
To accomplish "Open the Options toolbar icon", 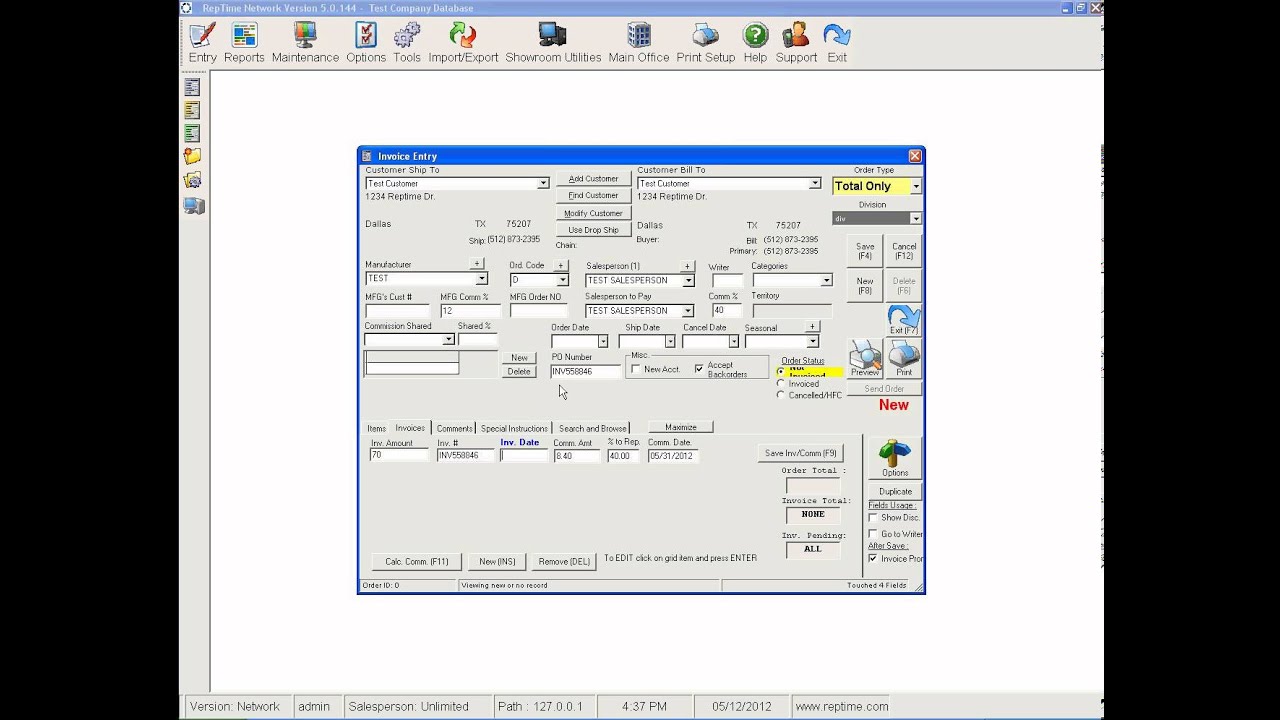I will click(366, 43).
